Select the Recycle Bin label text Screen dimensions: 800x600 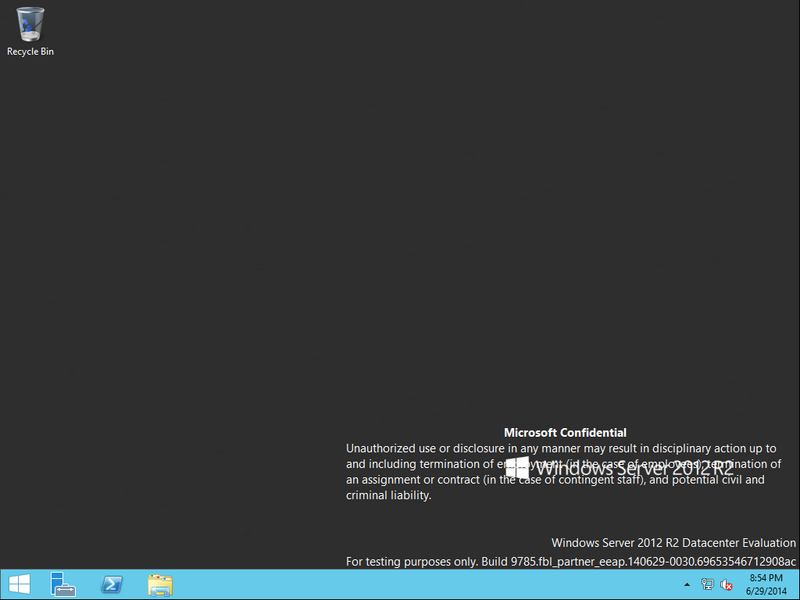click(x=30, y=52)
